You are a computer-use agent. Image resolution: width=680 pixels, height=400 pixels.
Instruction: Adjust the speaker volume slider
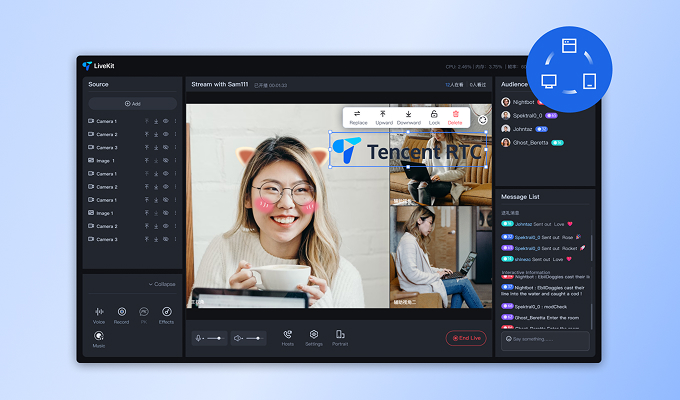254,338
